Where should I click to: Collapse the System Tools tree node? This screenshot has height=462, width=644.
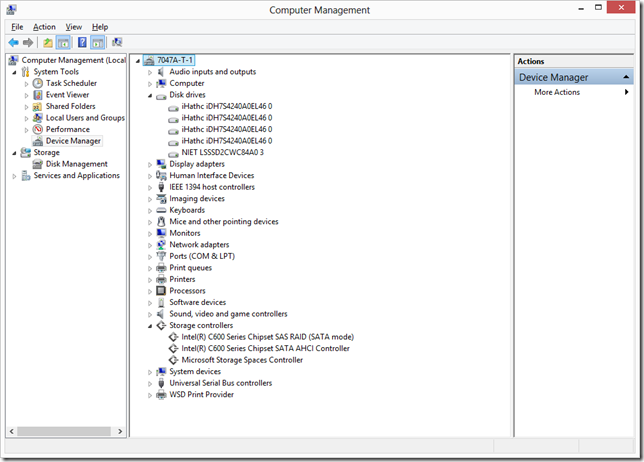click(14, 73)
